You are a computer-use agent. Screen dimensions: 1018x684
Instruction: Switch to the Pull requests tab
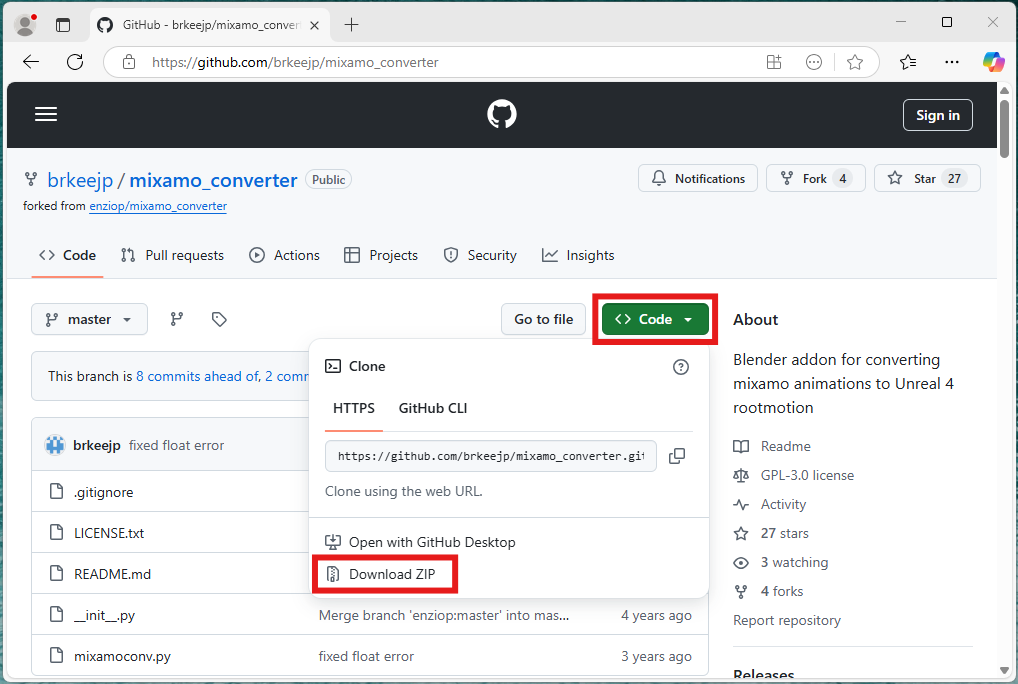click(x=172, y=255)
